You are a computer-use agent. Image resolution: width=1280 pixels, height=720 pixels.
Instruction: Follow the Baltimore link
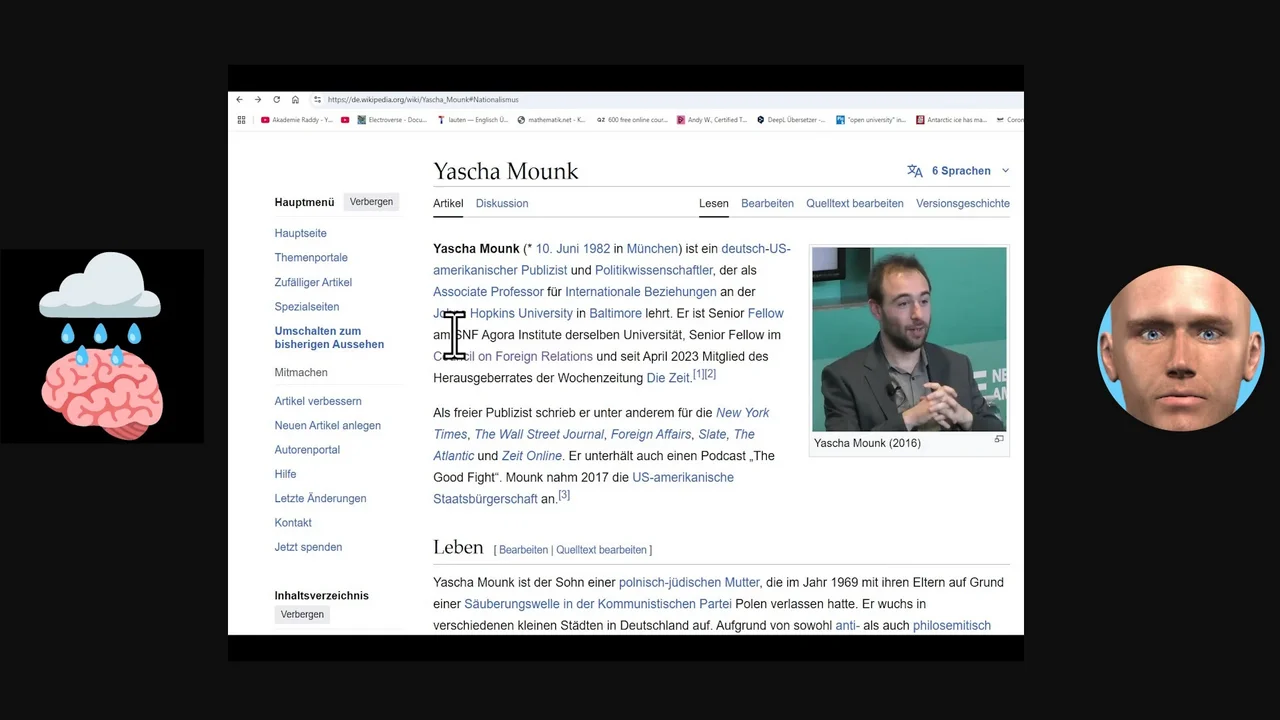(x=615, y=313)
